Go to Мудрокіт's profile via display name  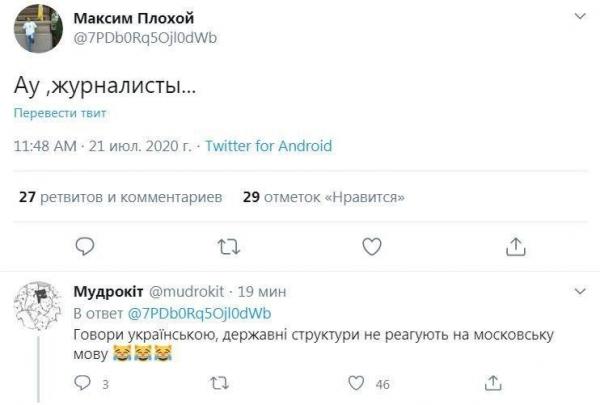(108, 292)
